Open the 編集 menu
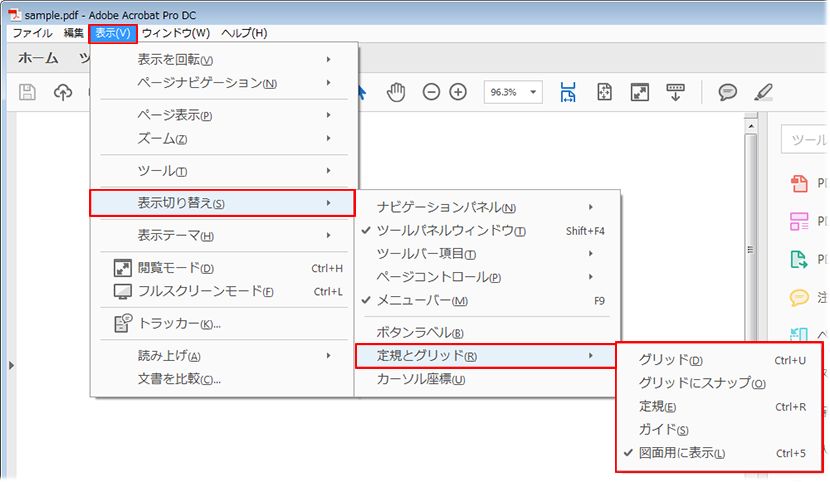This screenshot has width=830, height=482. [74, 33]
